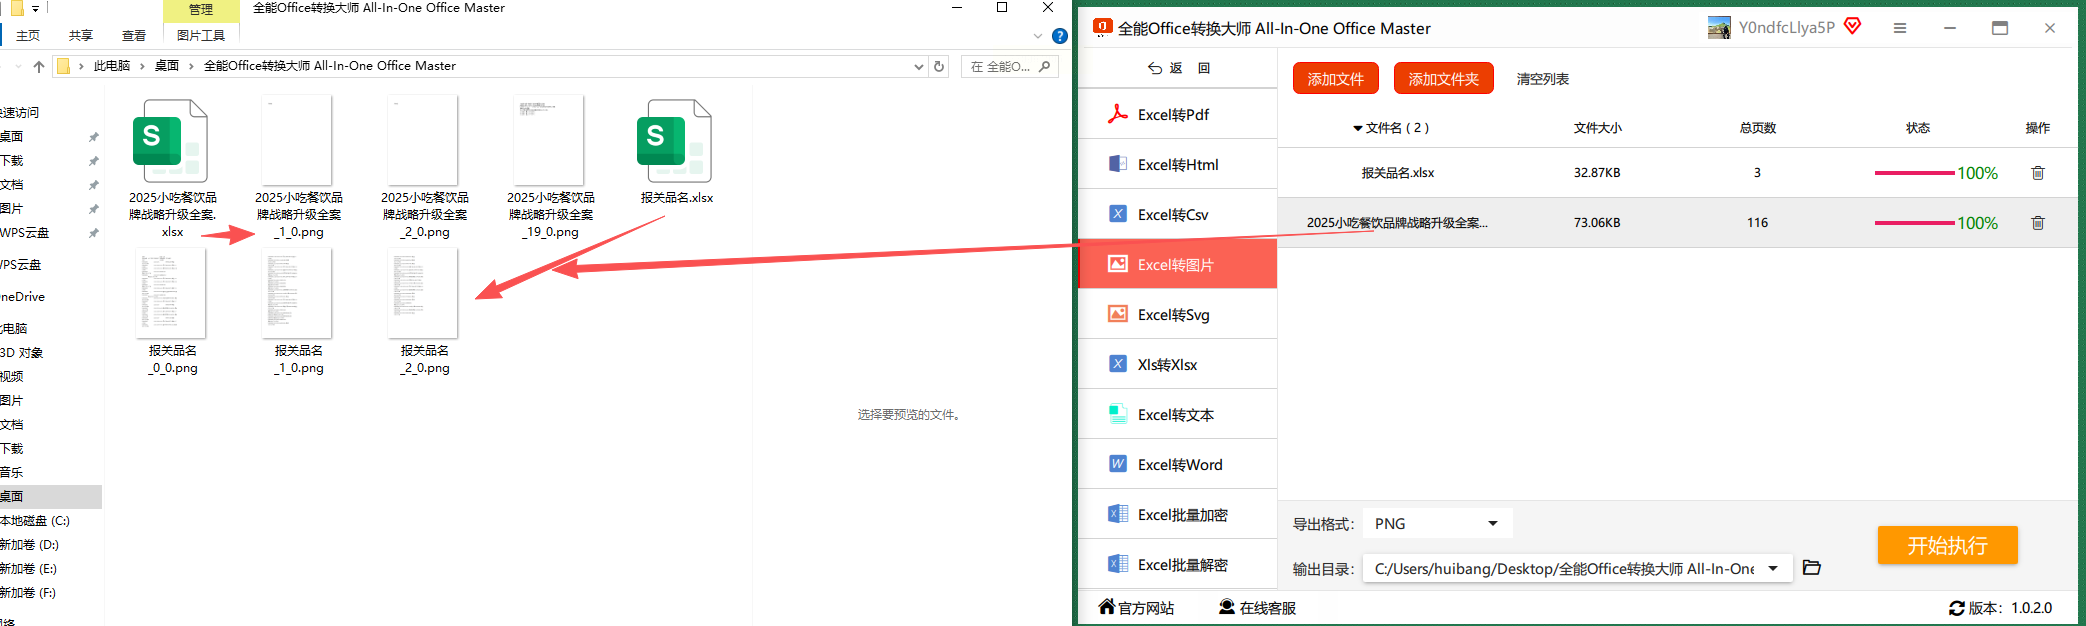
Task: Open the Excel批量解密 tool
Action: (1177, 564)
